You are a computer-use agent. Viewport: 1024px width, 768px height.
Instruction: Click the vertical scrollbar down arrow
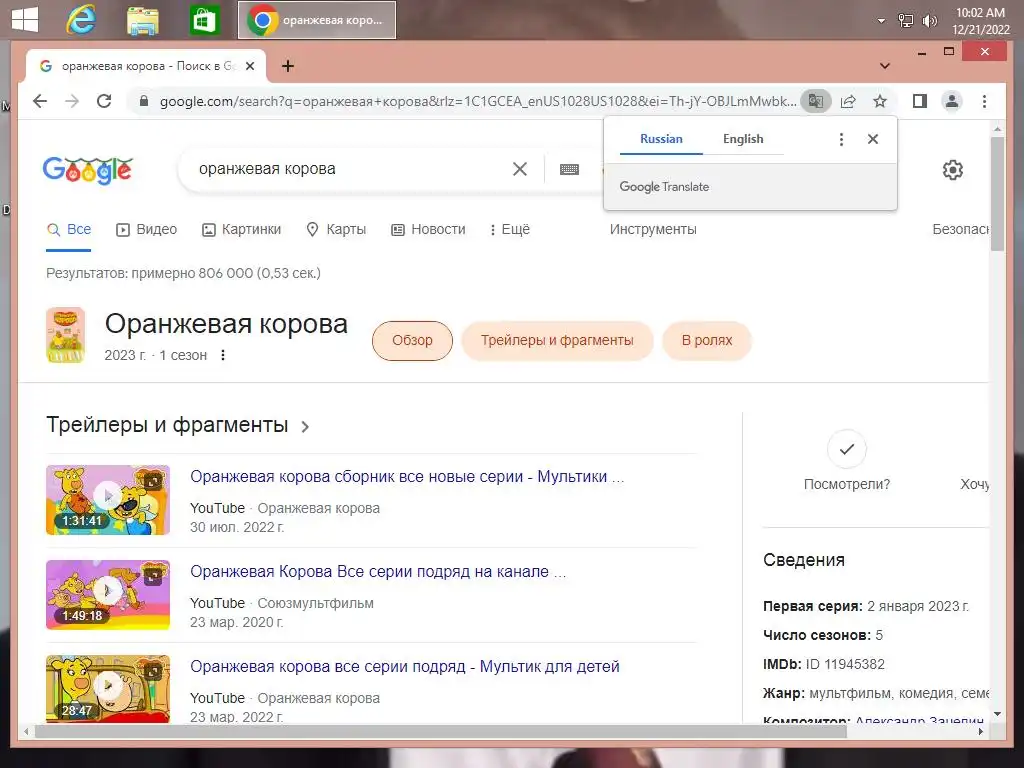997,714
